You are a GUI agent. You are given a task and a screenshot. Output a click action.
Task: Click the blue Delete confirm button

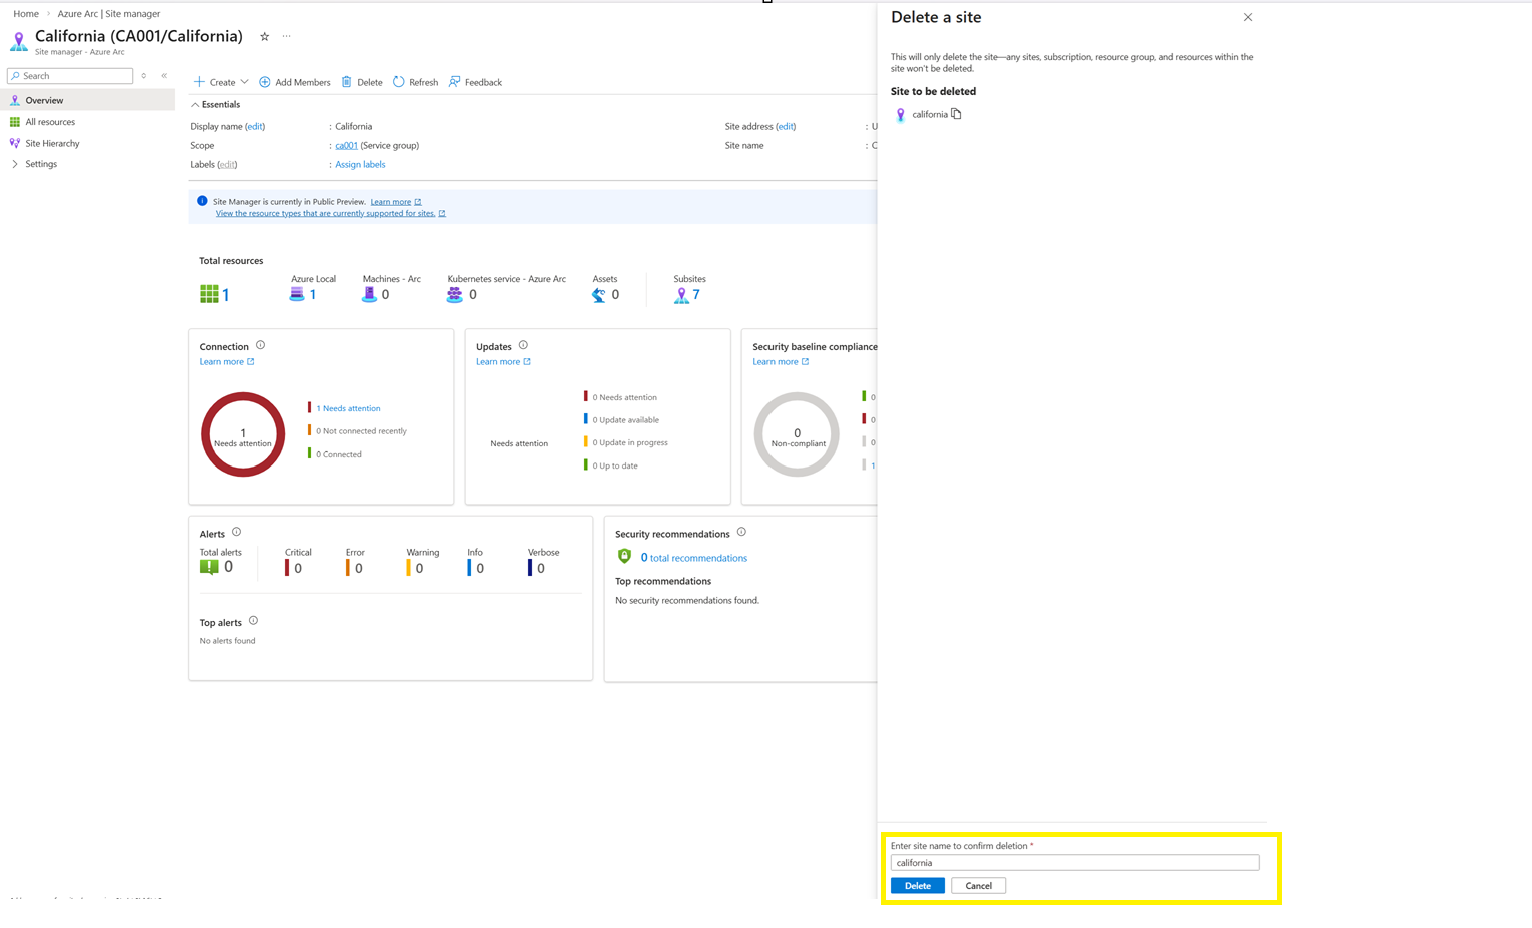click(x=918, y=886)
